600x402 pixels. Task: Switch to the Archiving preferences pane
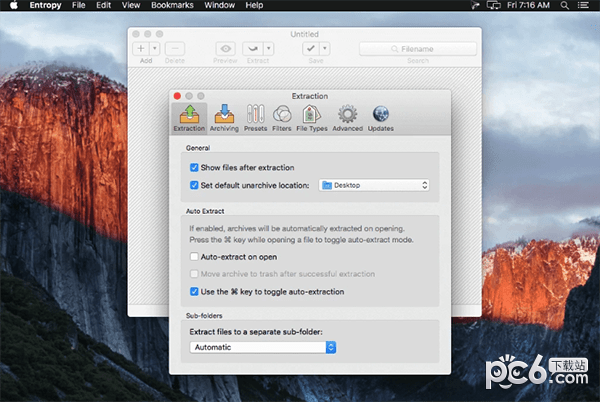coord(224,118)
